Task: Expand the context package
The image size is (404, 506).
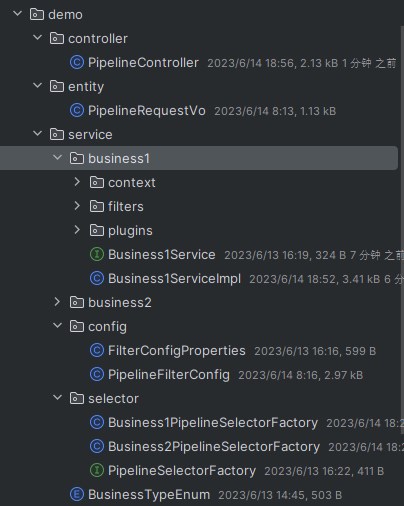Action: pyautogui.click(x=77, y=182)
